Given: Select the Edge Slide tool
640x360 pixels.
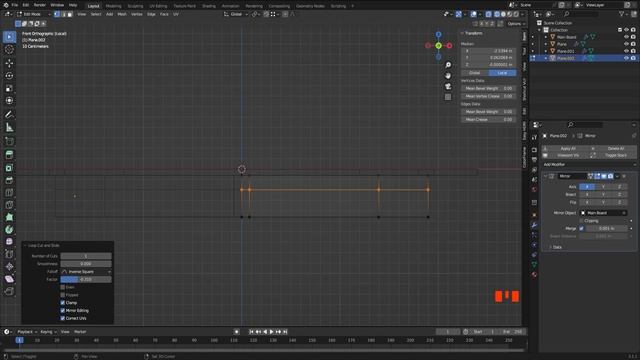Looking at the screenshot, I should (9, 254).
